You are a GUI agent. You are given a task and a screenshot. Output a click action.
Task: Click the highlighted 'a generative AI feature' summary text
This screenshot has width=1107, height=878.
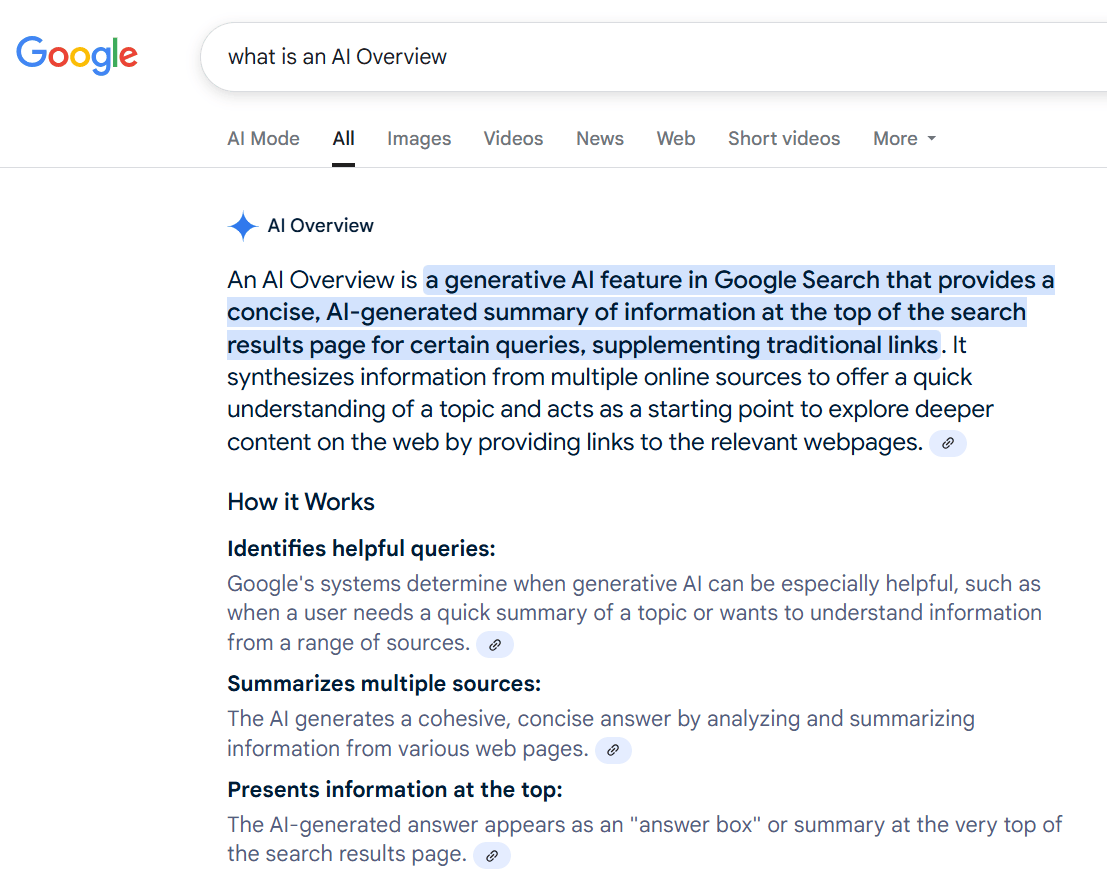tap(640, 312)
